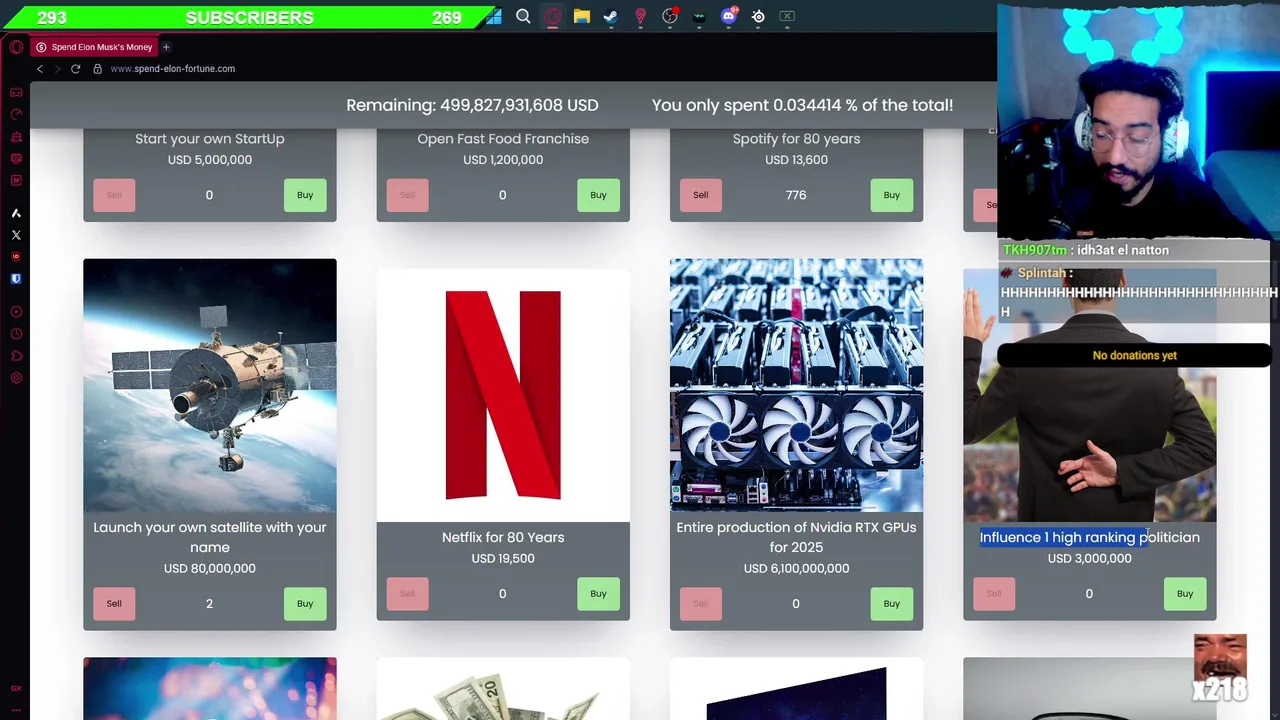
Task: Buy Entire production of Nvidia RTX GPUs
Action: (x=891, y=603)
